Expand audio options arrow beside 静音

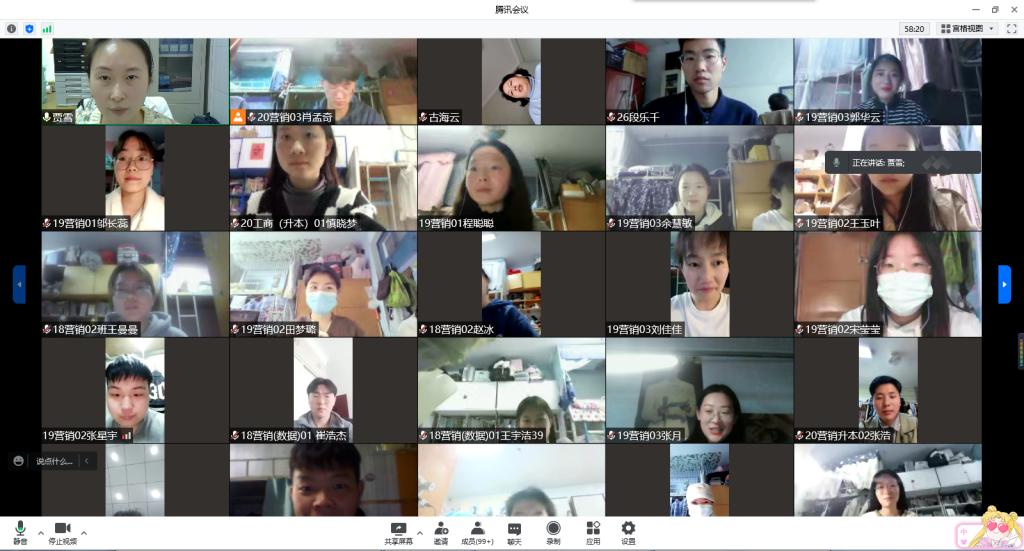click(41, 532)
